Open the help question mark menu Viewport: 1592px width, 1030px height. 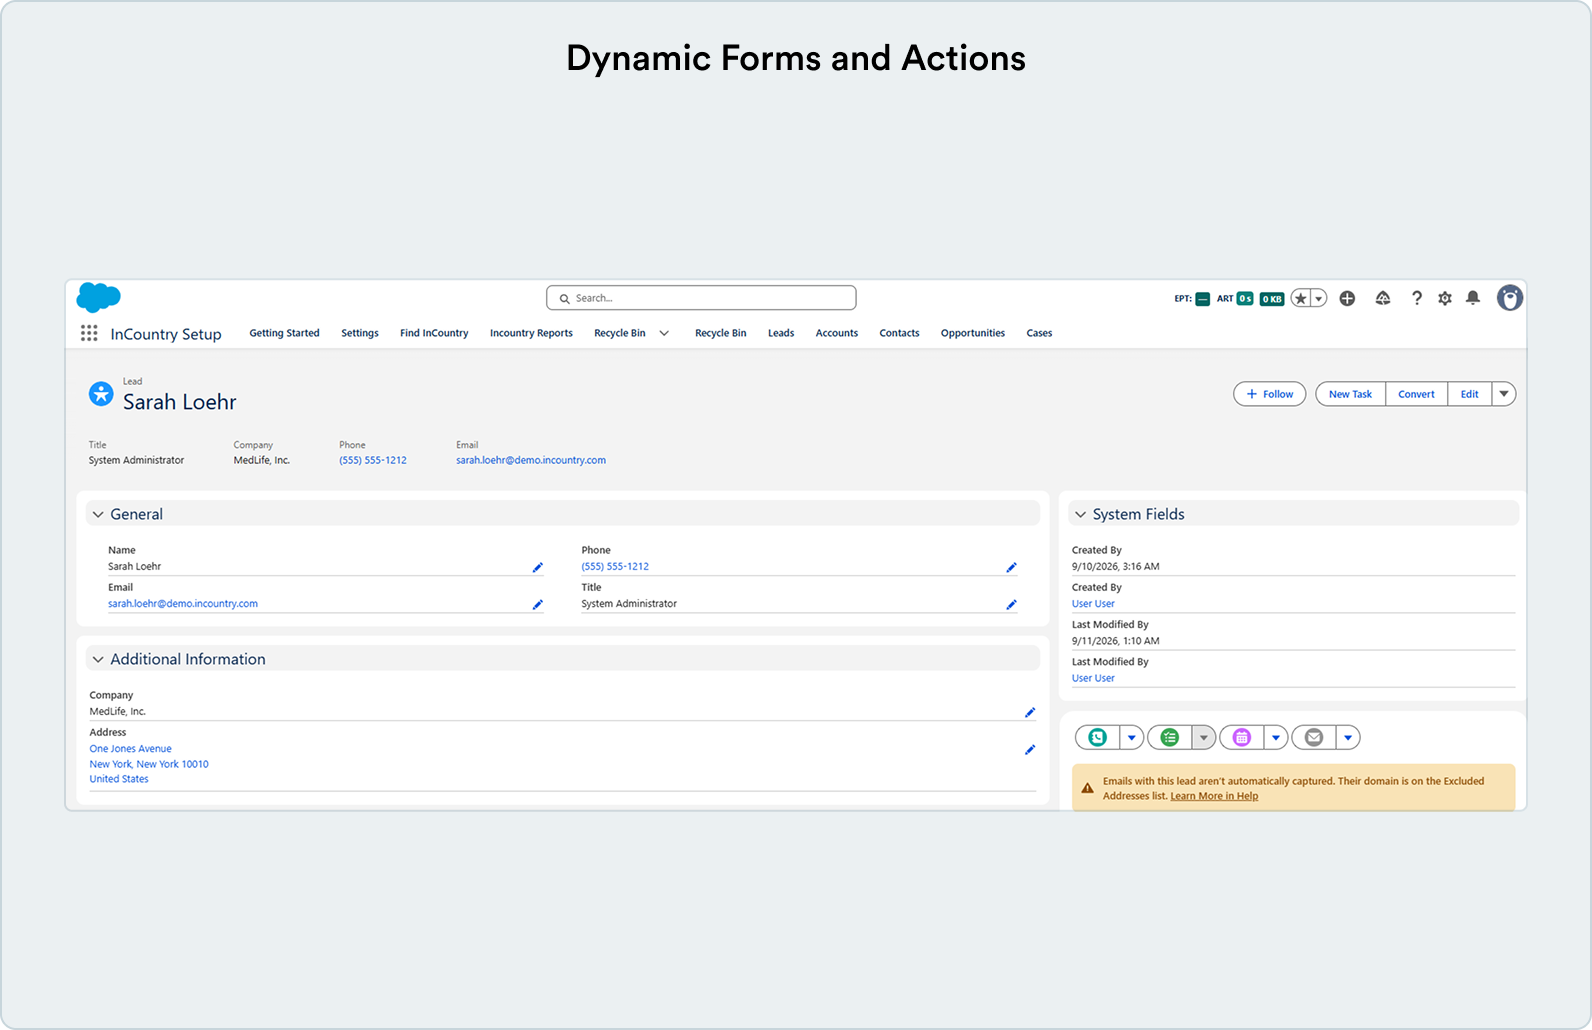(x=1416, y=298)
